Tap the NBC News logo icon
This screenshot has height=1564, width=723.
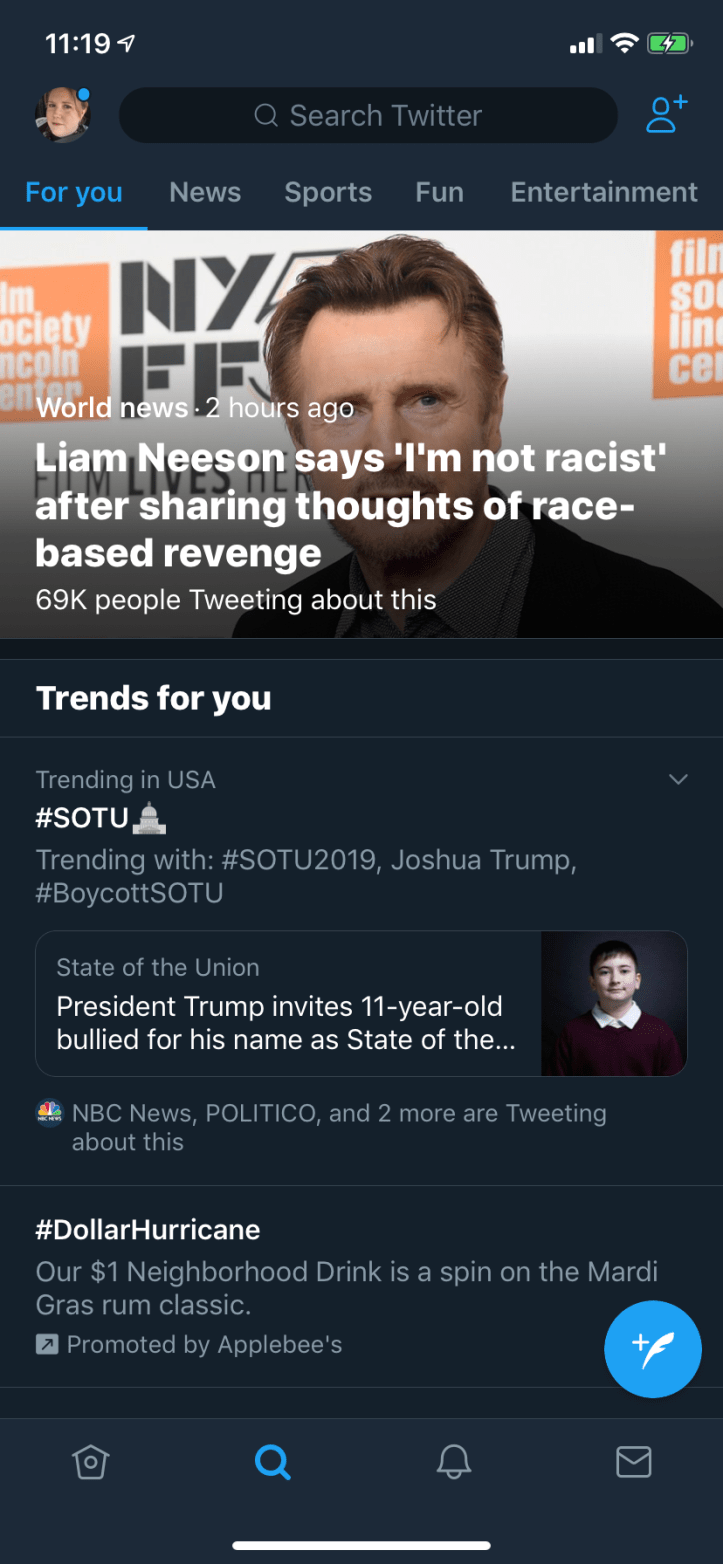[x=48, y=1114]
